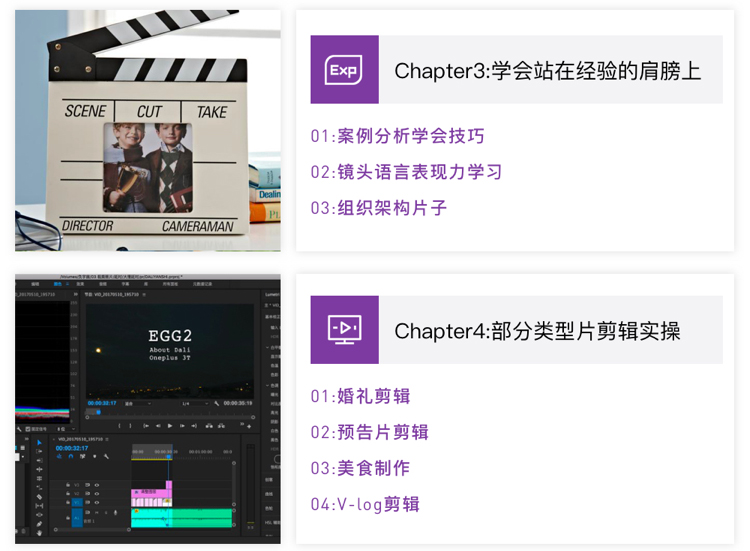This screenshot has width=750, height=551.
Task: Select the Track Select Forward tool
Action: (39, 452)
